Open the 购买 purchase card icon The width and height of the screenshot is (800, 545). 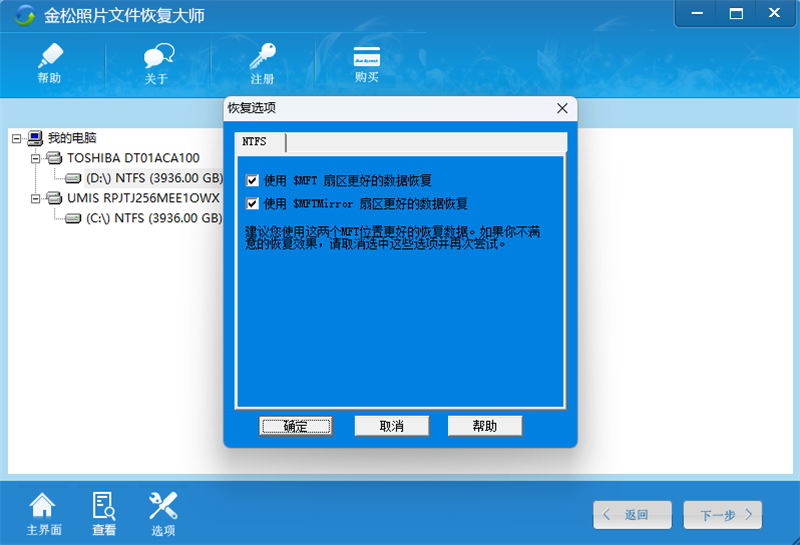367,64
